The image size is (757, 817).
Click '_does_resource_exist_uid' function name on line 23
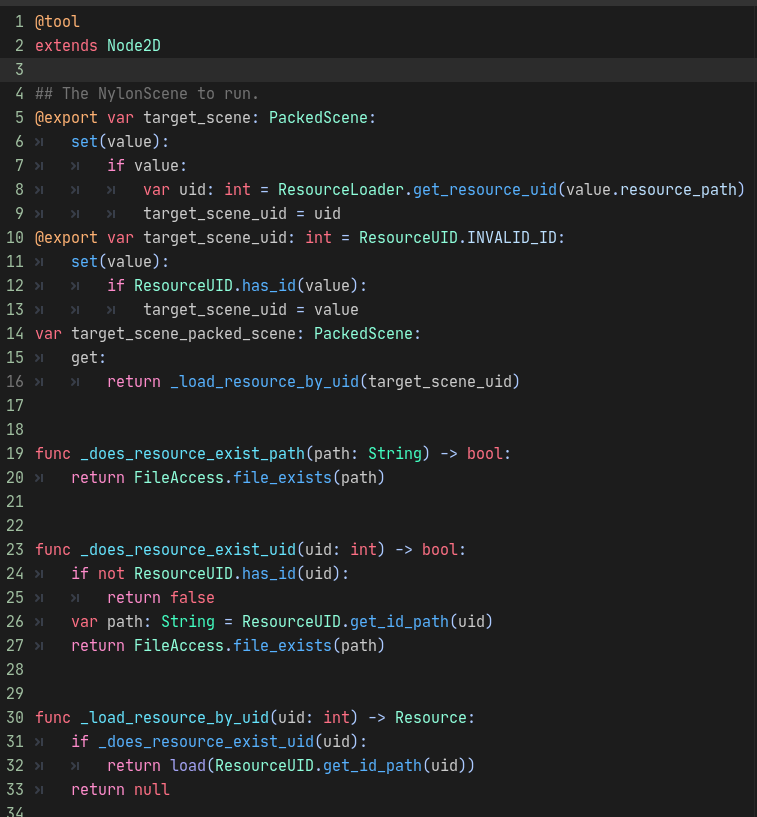click(x=188, y=549)
